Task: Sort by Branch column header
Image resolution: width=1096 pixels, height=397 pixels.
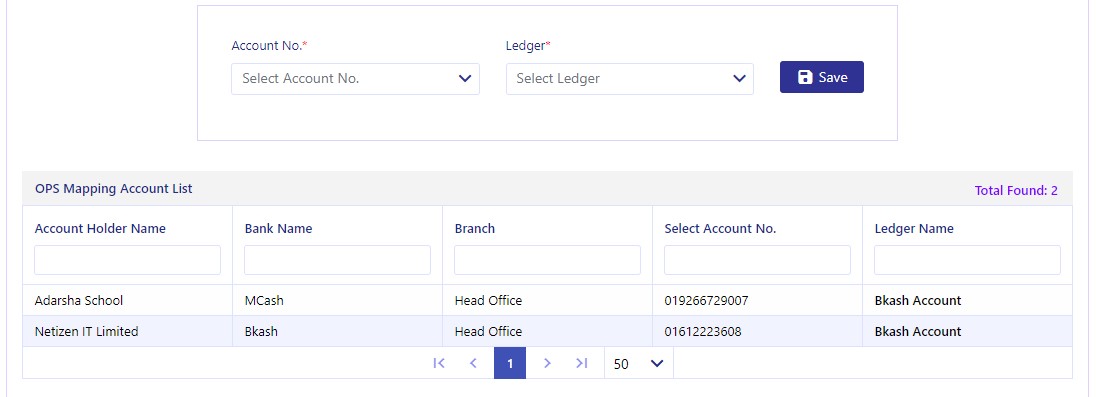Action: pos(475,229)
